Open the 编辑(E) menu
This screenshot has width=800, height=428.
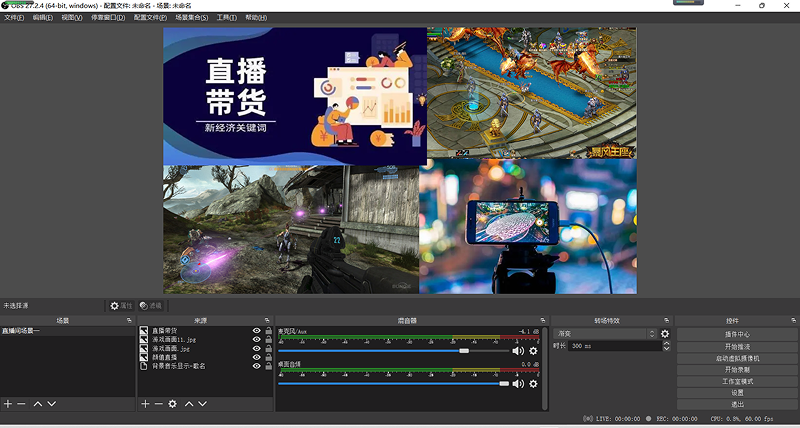point(43,17)
